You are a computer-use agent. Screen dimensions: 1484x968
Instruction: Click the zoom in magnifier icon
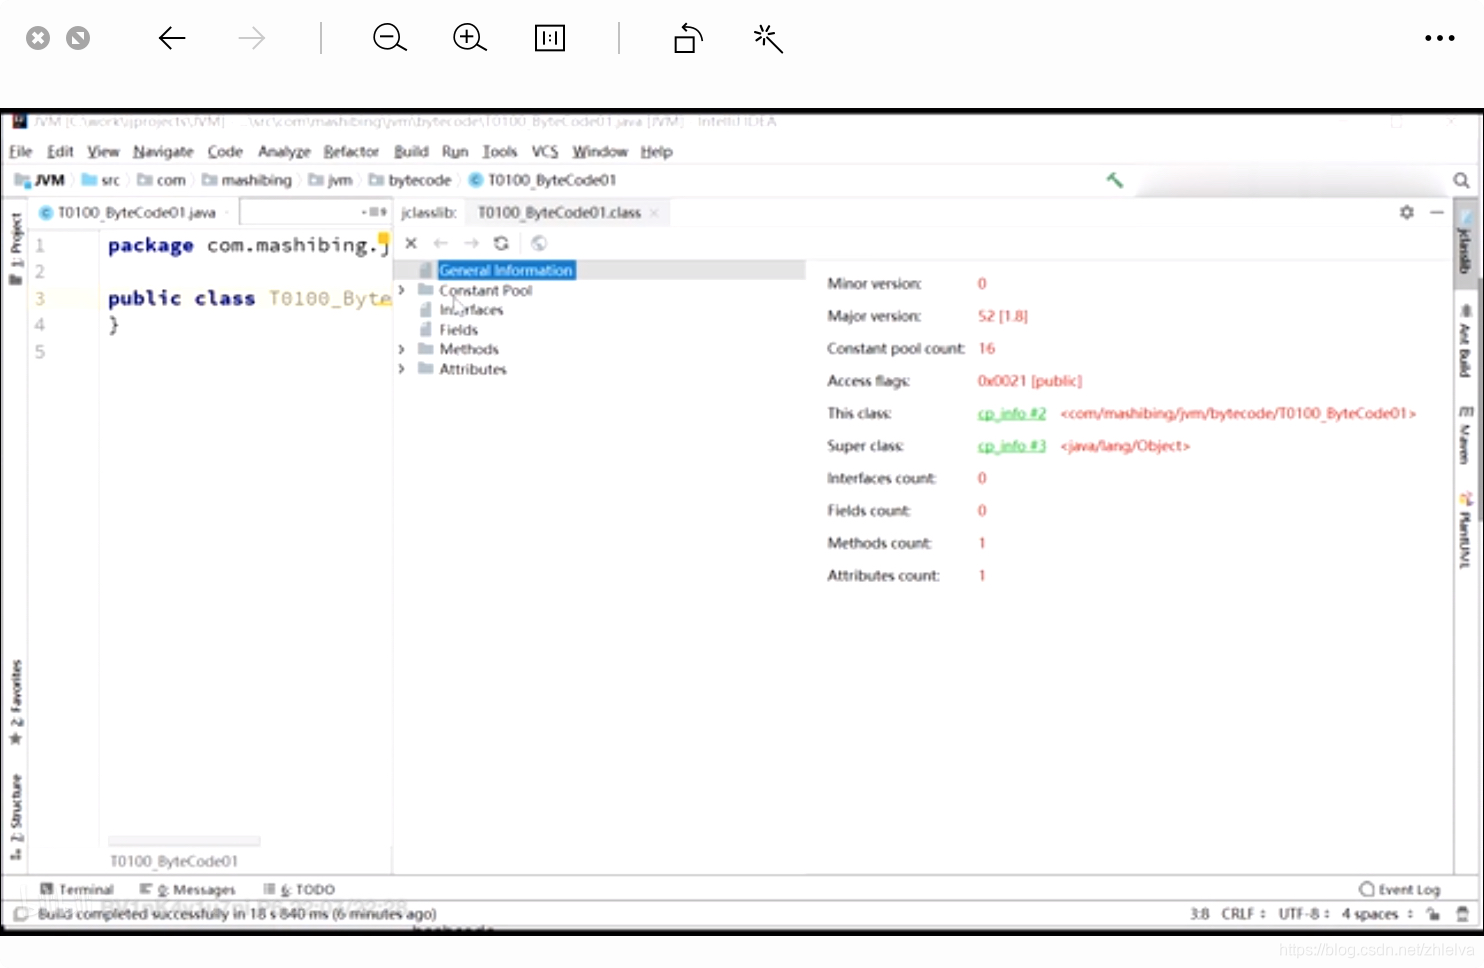469,38
